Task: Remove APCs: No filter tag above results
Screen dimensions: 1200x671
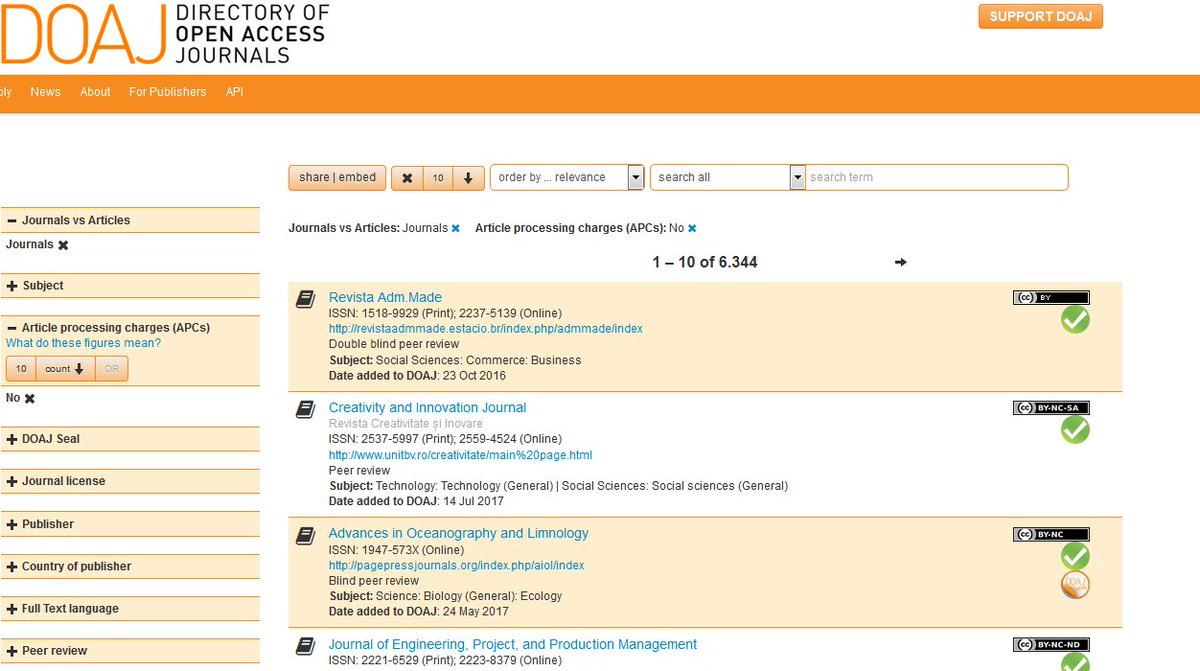Action: coord(692,228)
